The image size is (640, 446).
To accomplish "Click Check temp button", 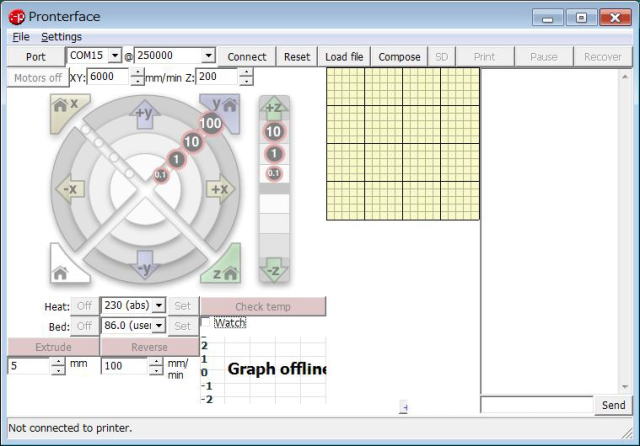I will (x=263, y=306).
